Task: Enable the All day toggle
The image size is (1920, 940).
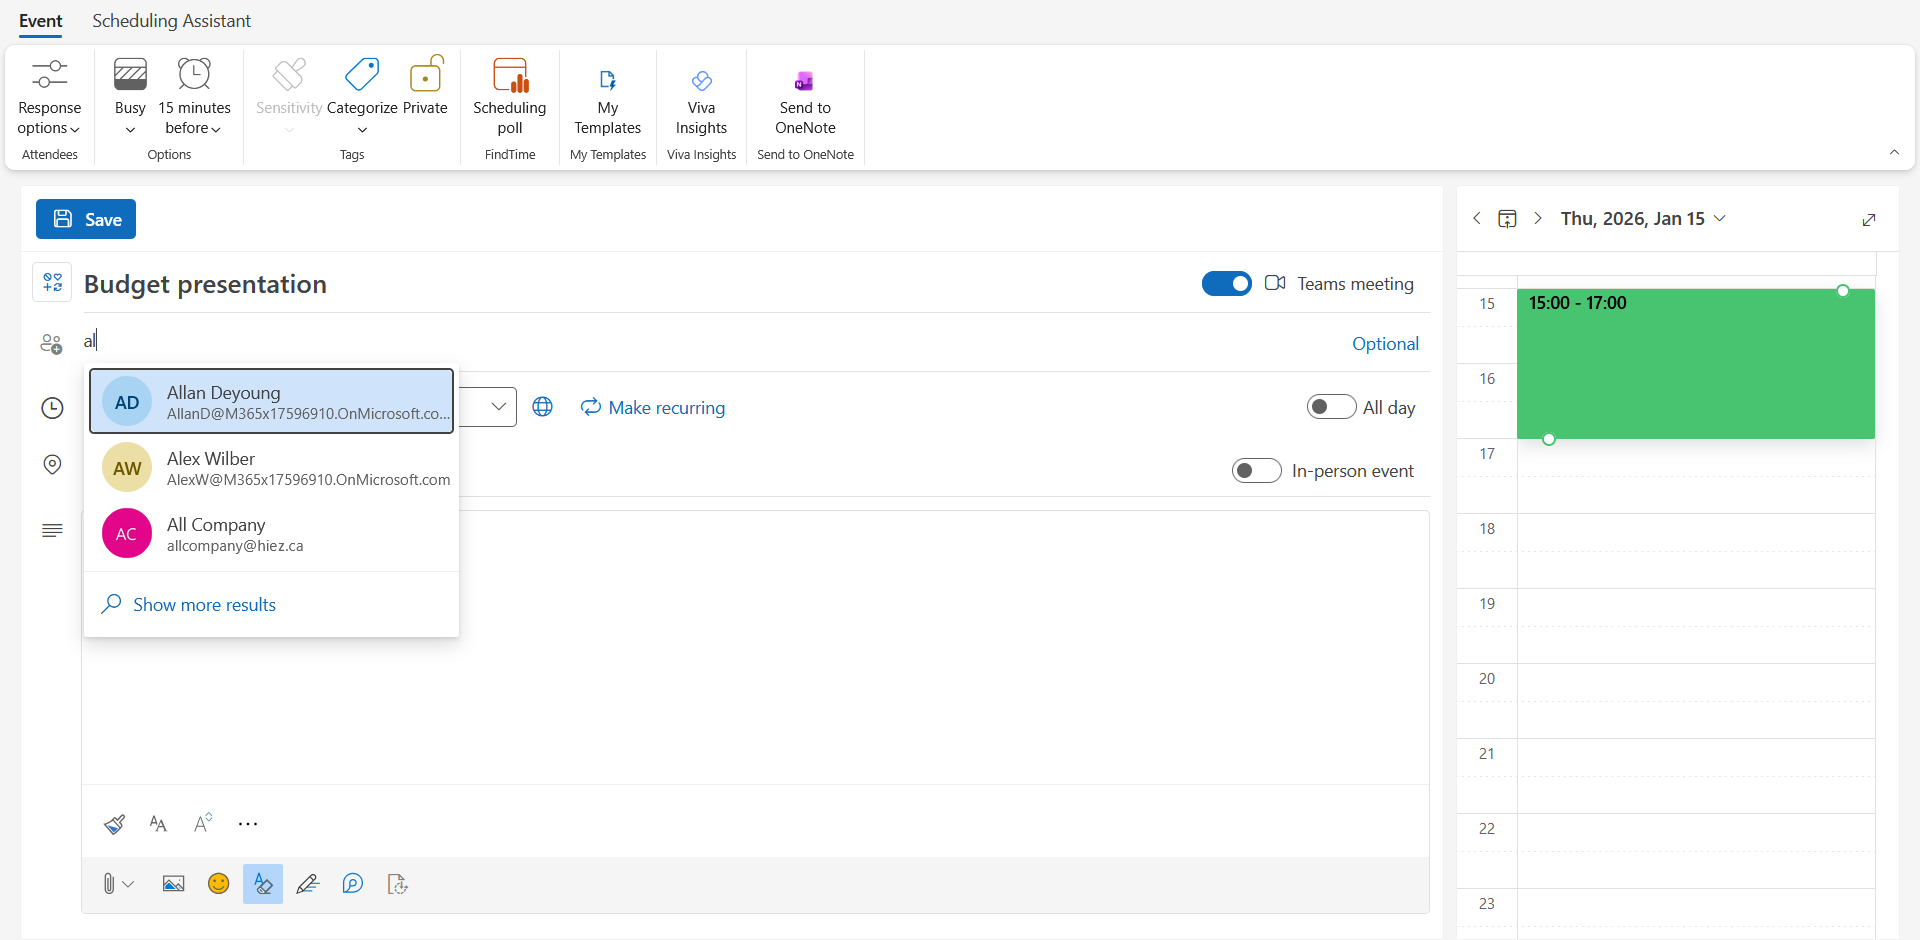Action: [1331, 407]
